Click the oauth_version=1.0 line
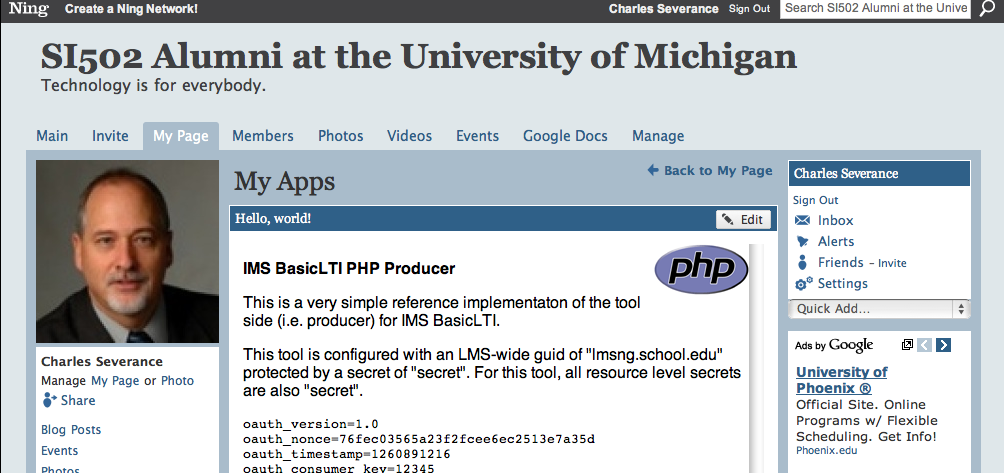 311,424
